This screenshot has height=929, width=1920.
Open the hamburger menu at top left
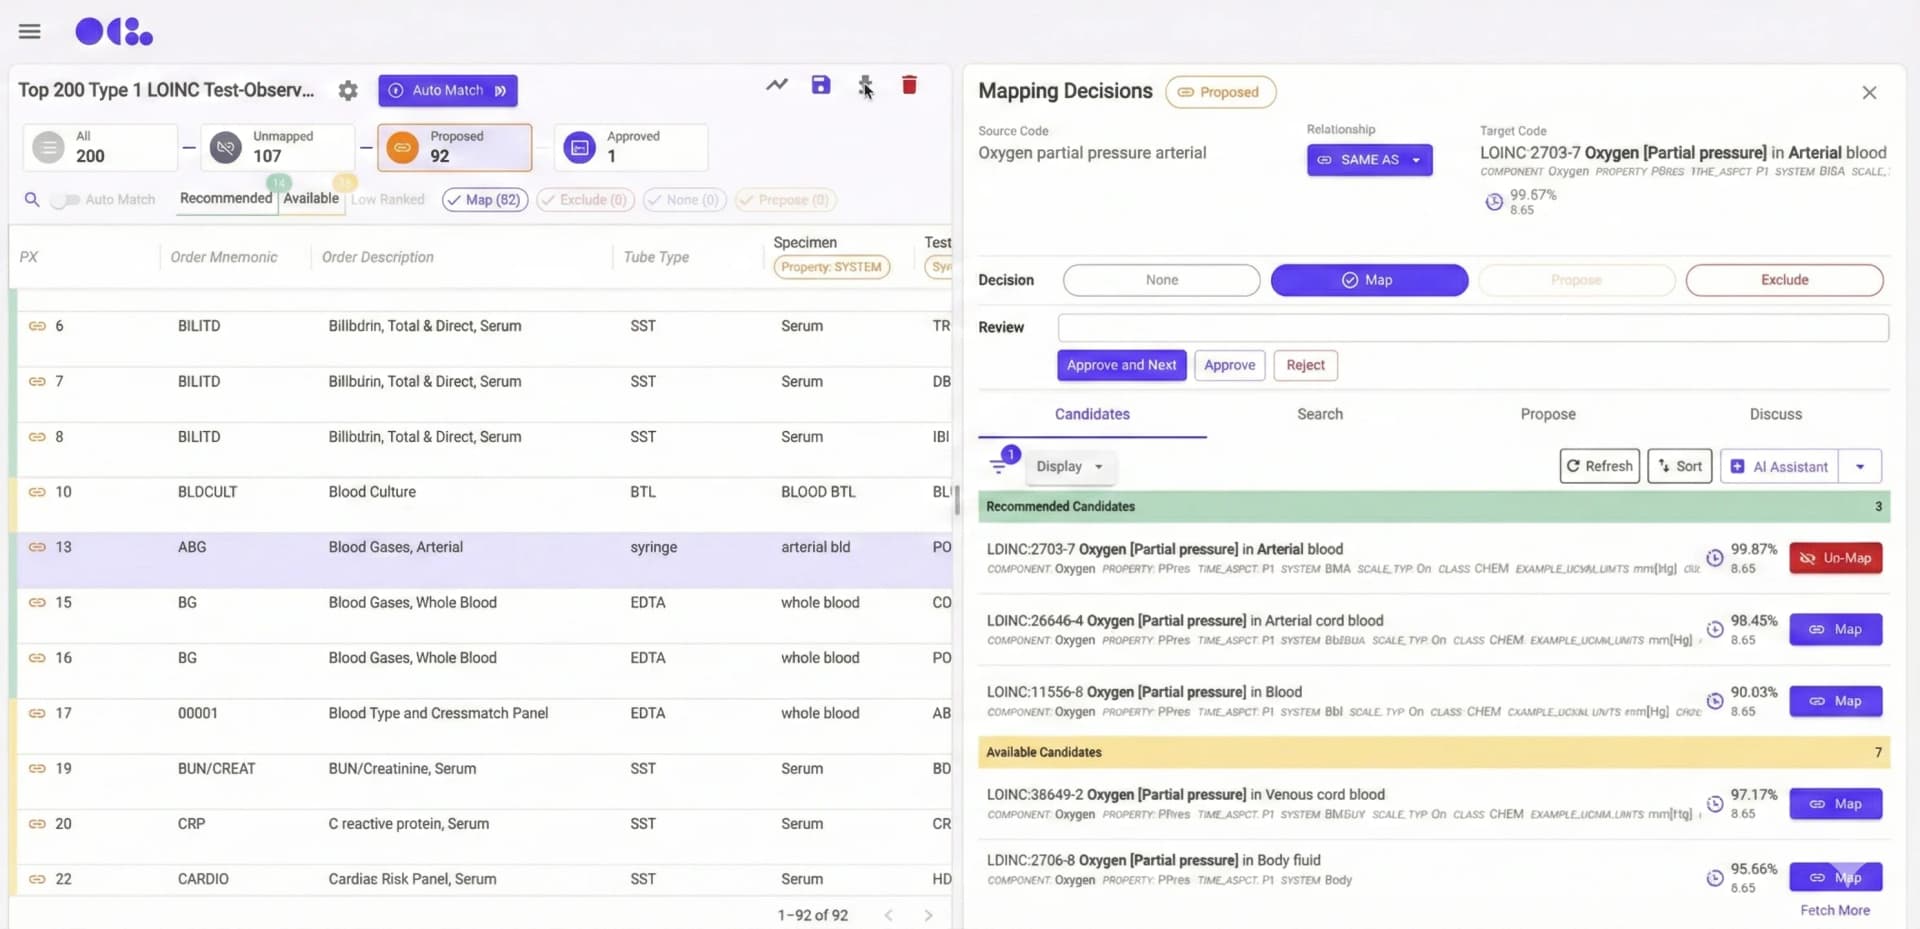(29, 31)
